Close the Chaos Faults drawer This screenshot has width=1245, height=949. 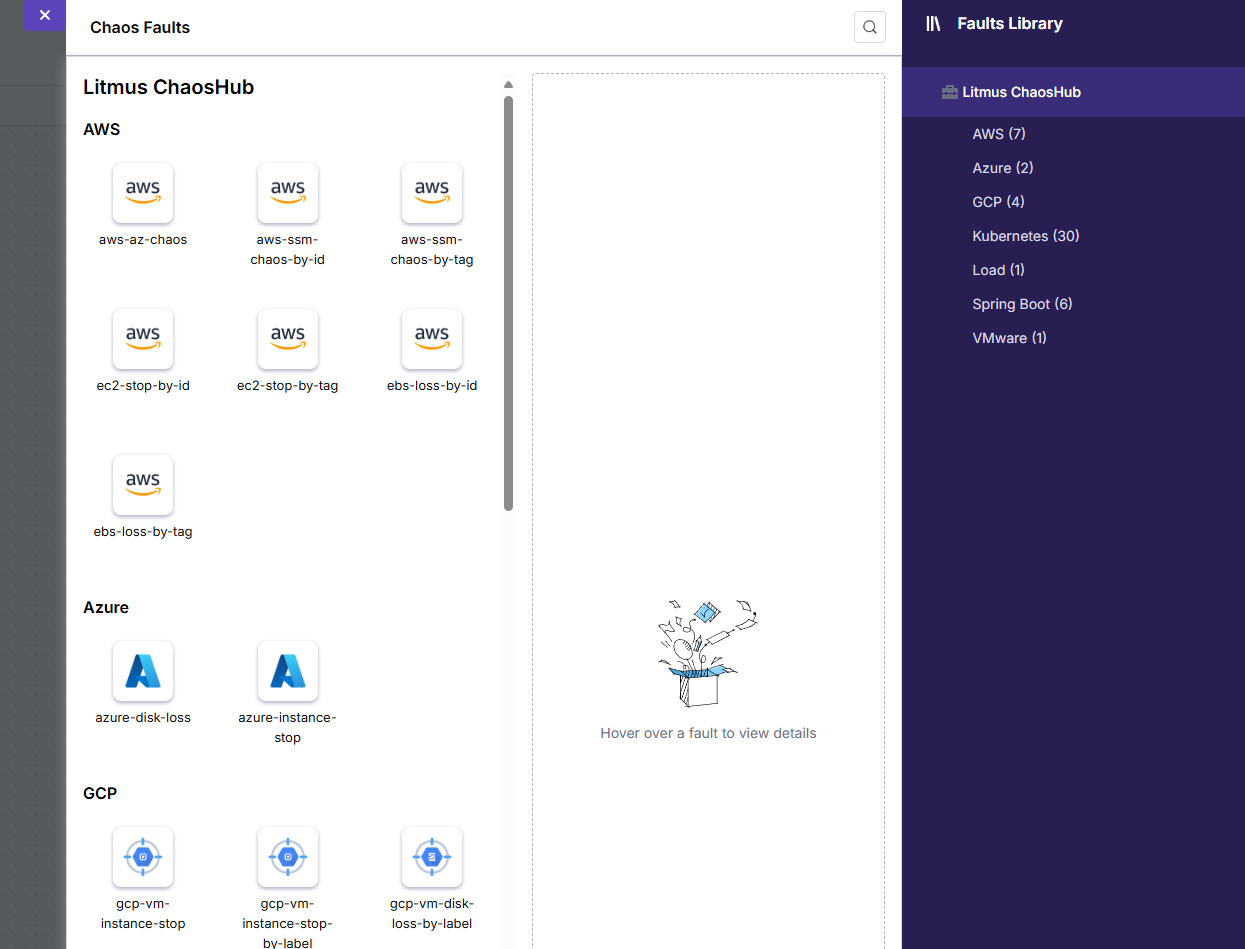44,15
